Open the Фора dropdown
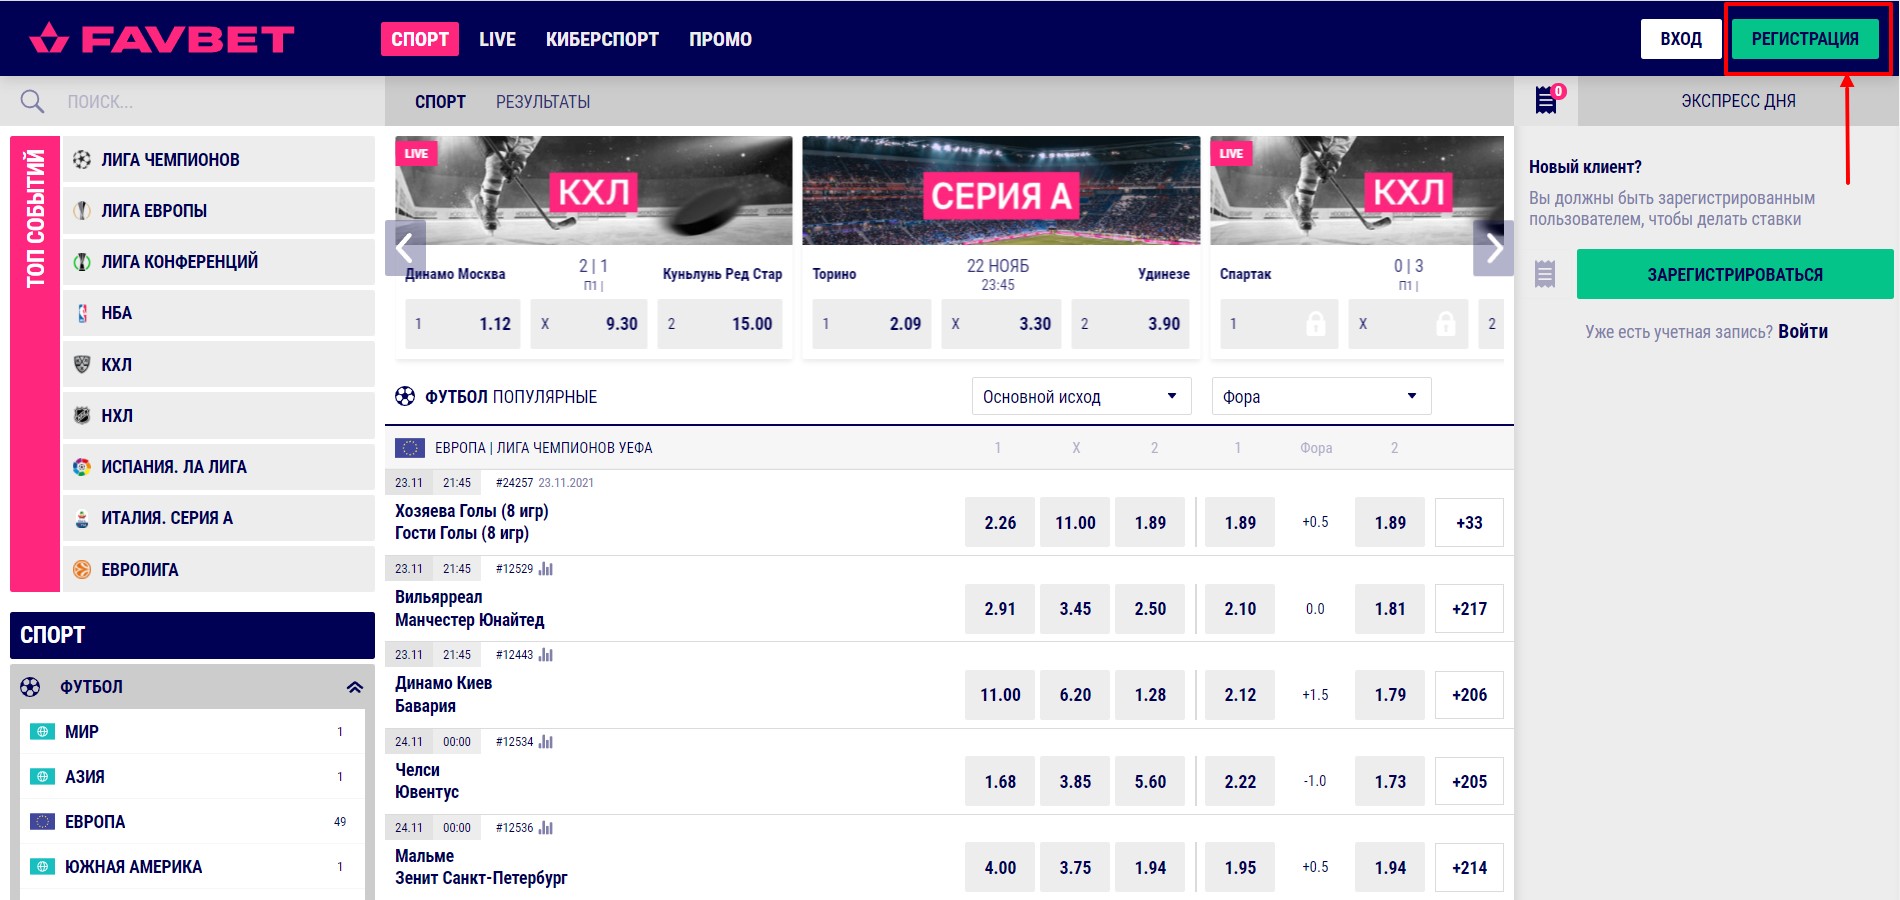The image size is (1900, 900). 1321,396
